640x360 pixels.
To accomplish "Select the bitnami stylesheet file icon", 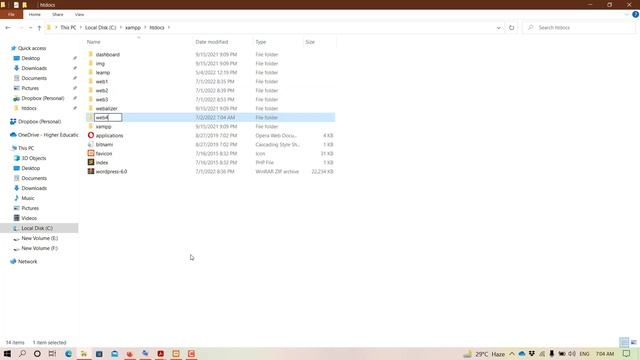I will [x=91, y=144].
